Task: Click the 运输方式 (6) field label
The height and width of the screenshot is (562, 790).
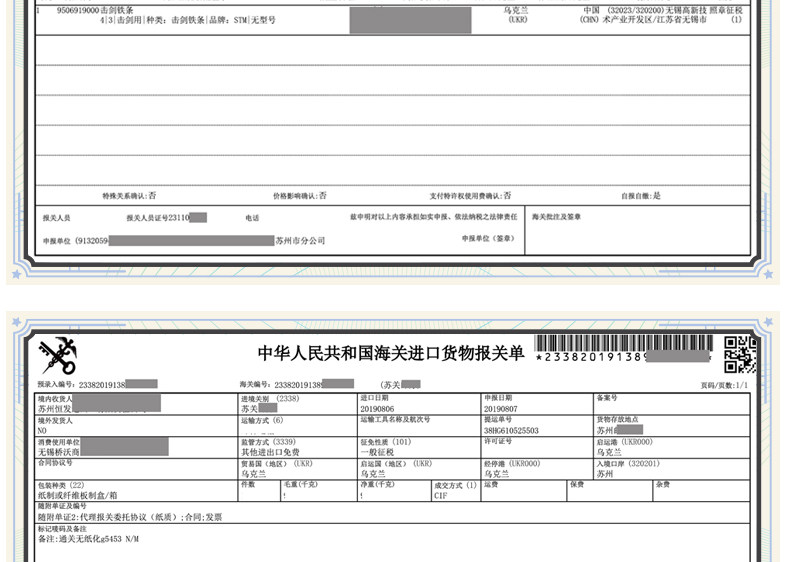Action: click(262, 420)
